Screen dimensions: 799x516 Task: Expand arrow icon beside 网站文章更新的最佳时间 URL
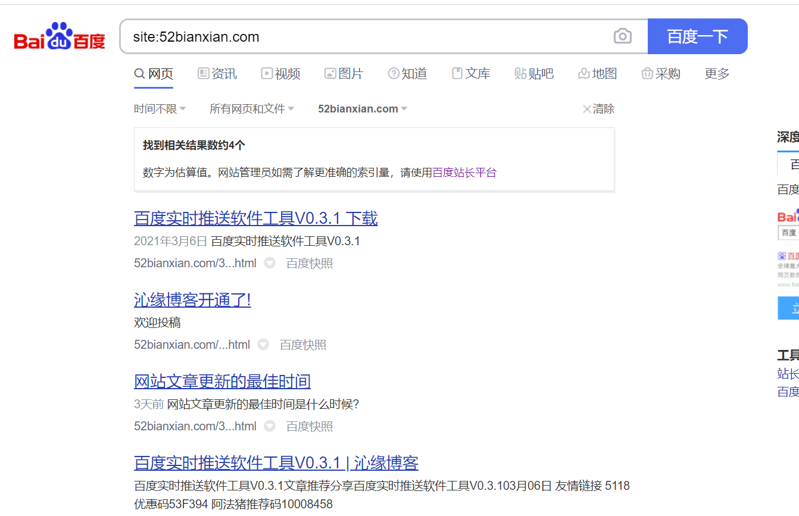[270, 426]
